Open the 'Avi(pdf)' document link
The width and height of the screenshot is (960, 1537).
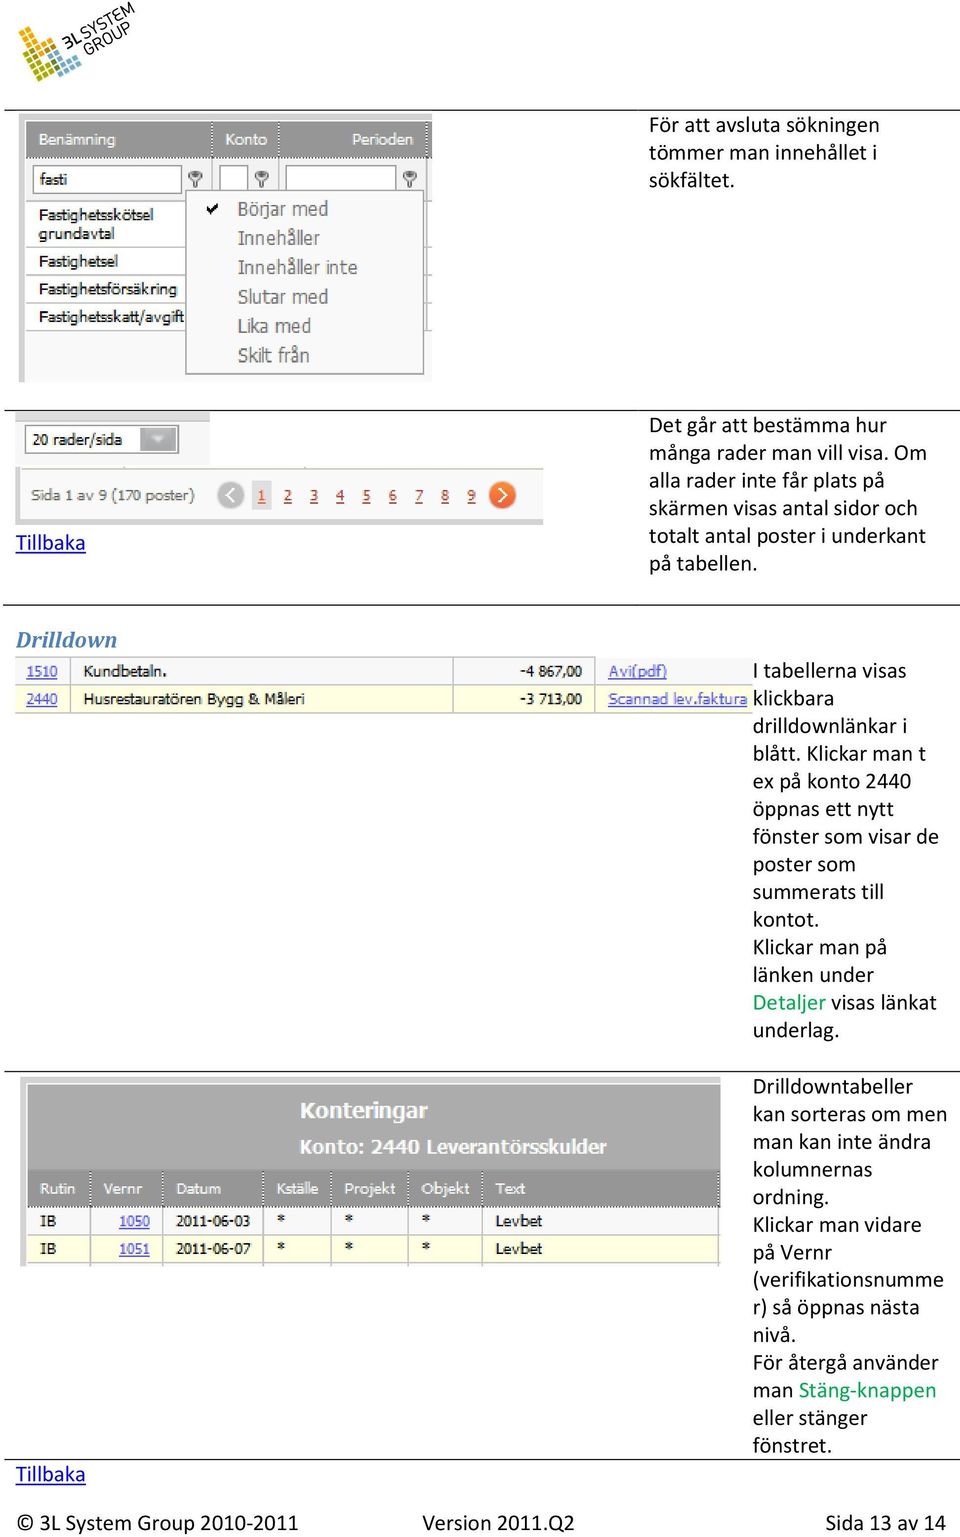click(637, 671)
